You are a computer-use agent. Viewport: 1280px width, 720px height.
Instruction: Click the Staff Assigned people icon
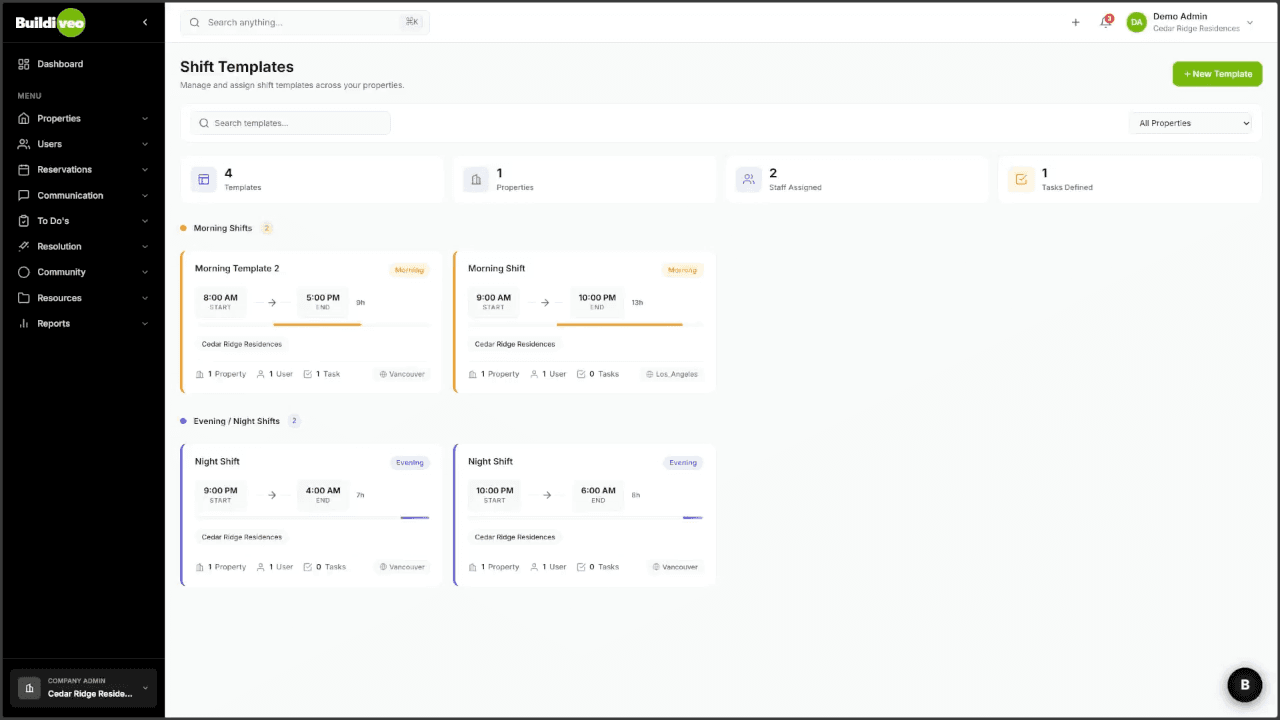click(748, 179)
